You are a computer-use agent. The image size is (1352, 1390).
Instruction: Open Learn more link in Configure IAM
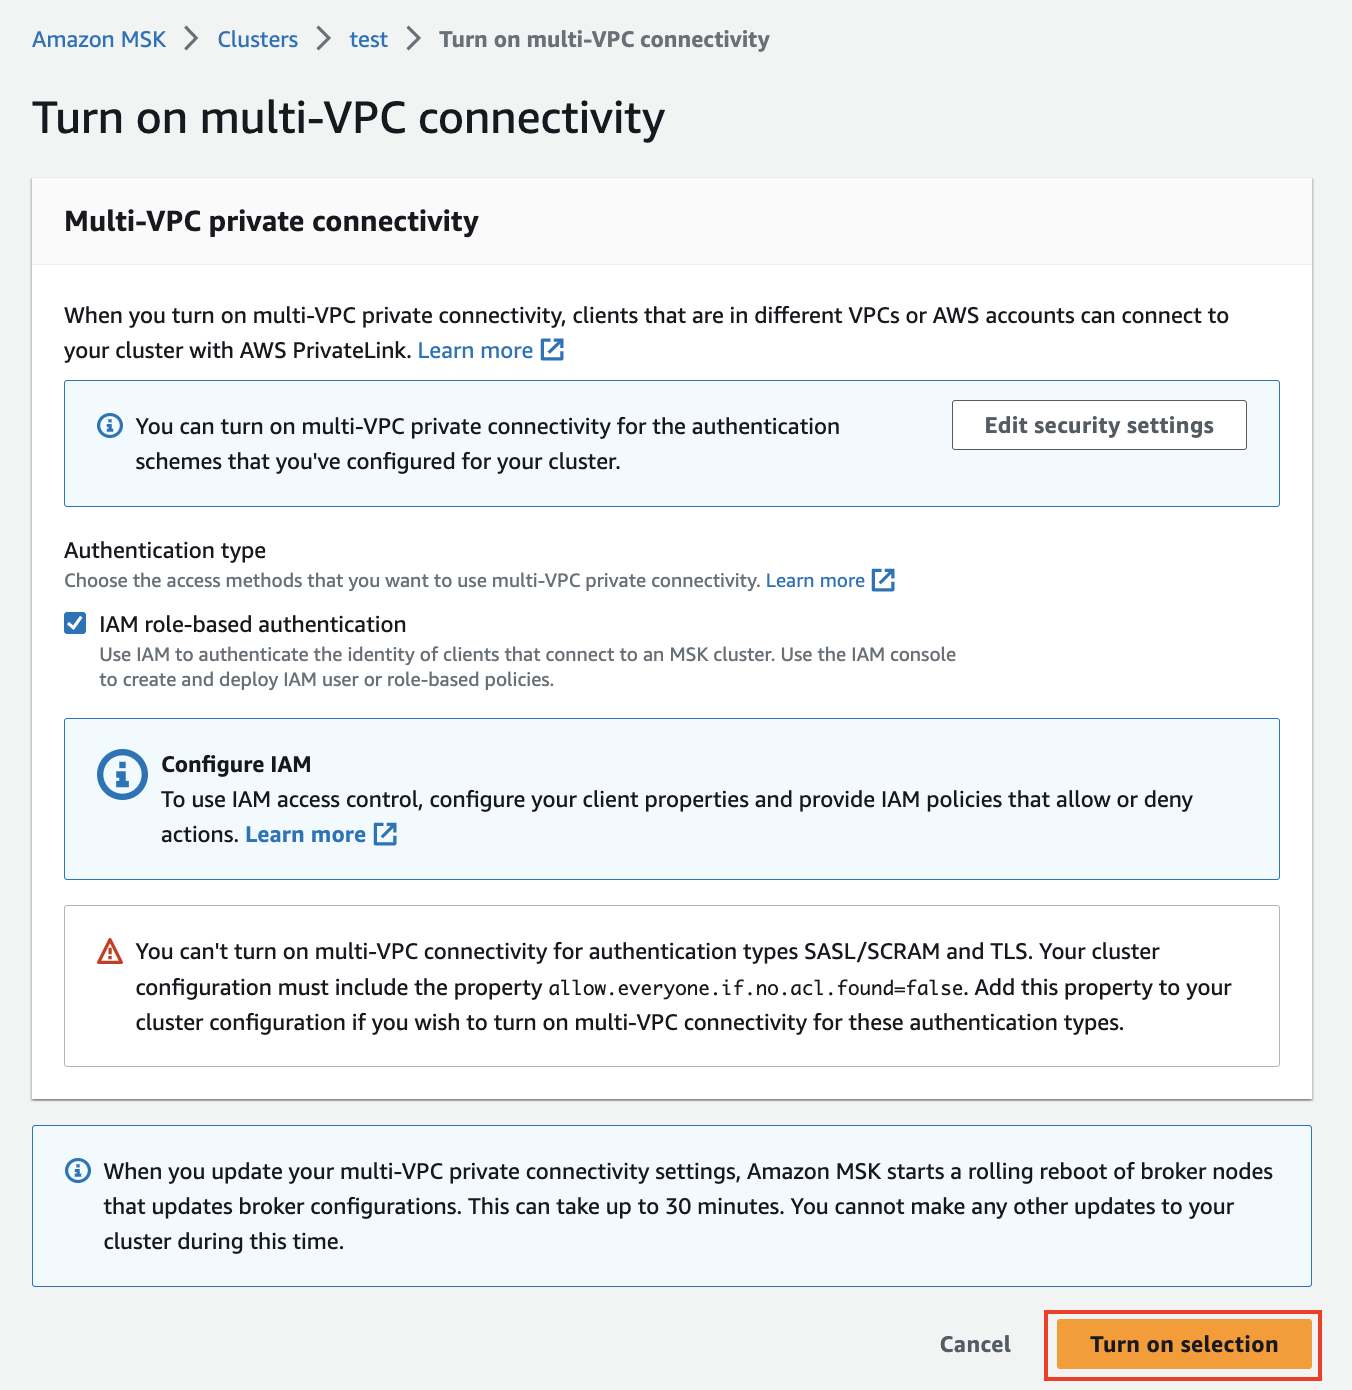[x=305, y=834]
